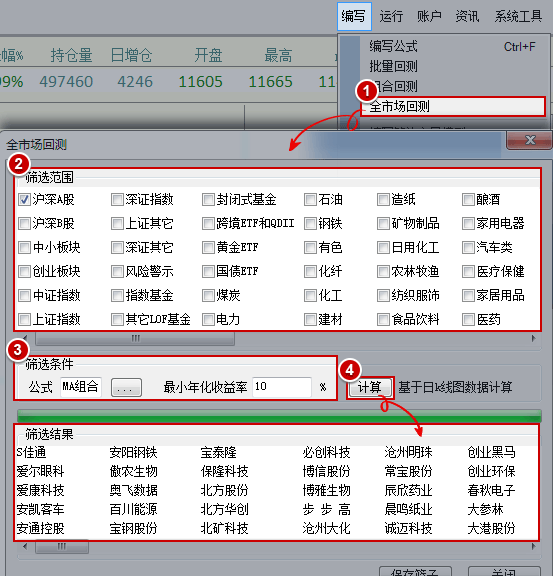The height and width of the screenshot is (576, 553).
Task: Click the 公式 field showing MA组合
Action: tap(81, 387)
